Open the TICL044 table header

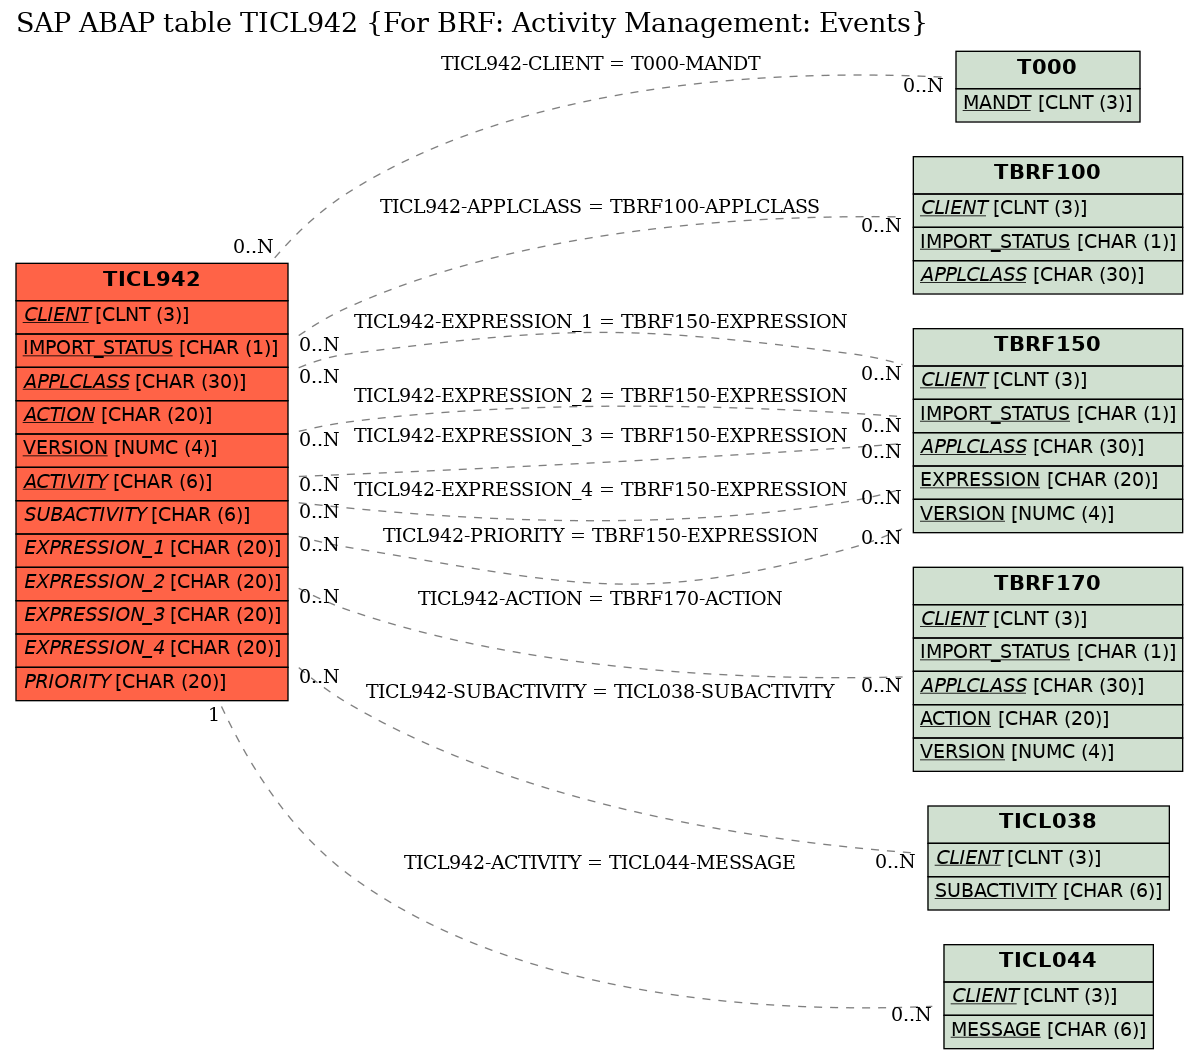[x=1048, y=962]
